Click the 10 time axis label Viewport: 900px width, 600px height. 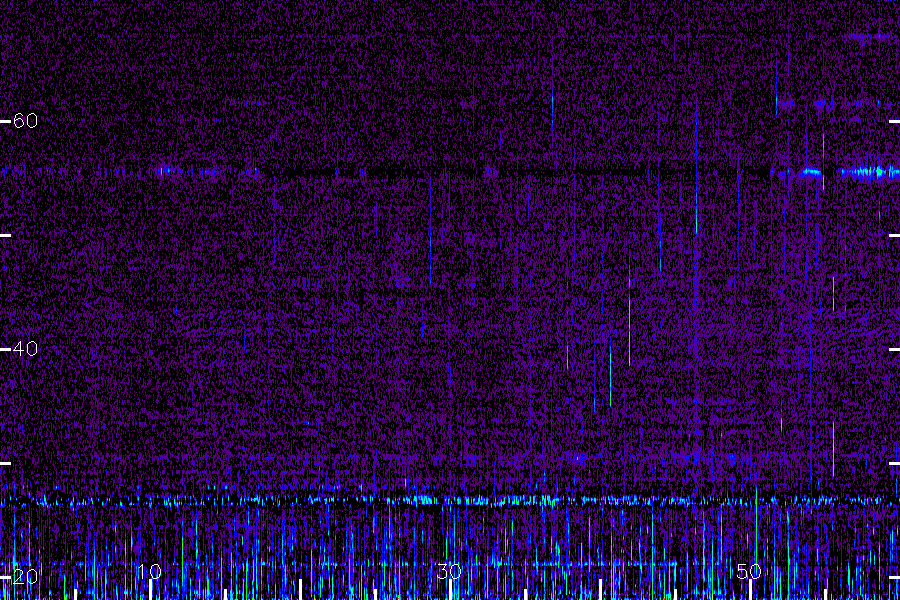149,571
